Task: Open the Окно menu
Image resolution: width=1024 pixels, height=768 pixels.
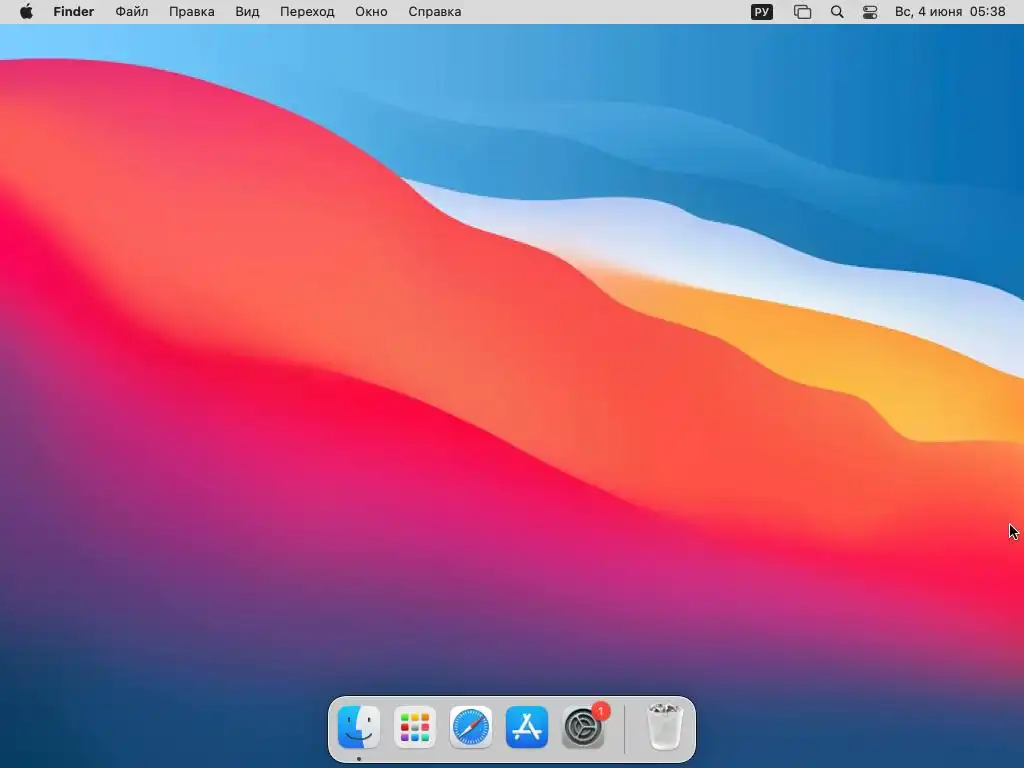Action: (371, 12)
